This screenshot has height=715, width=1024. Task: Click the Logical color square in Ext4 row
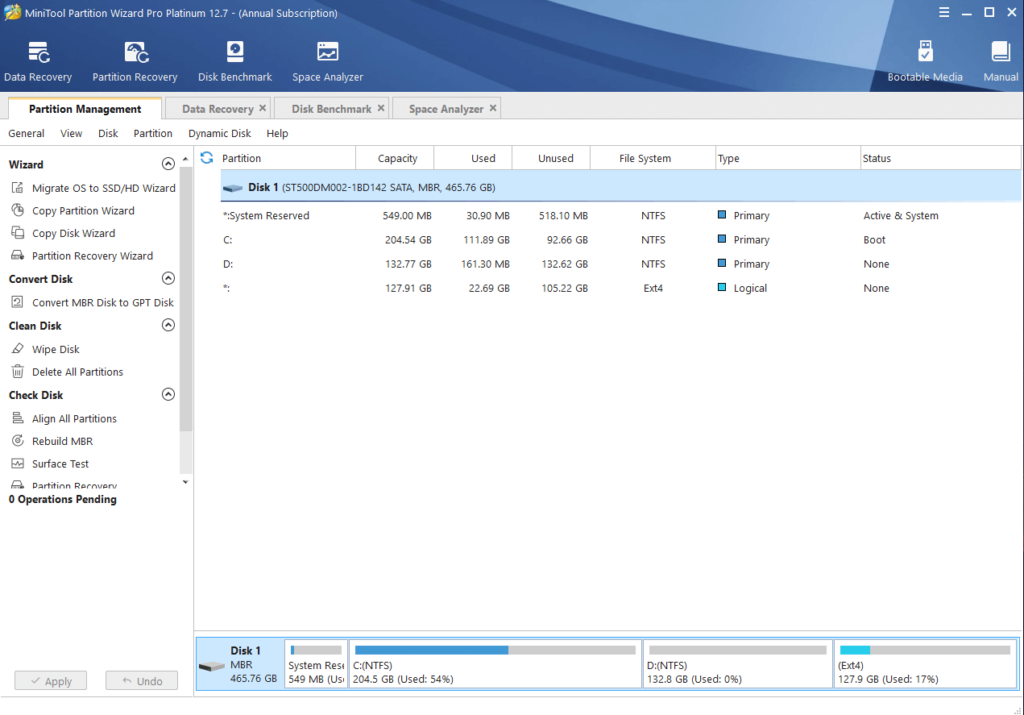point(722,287)
